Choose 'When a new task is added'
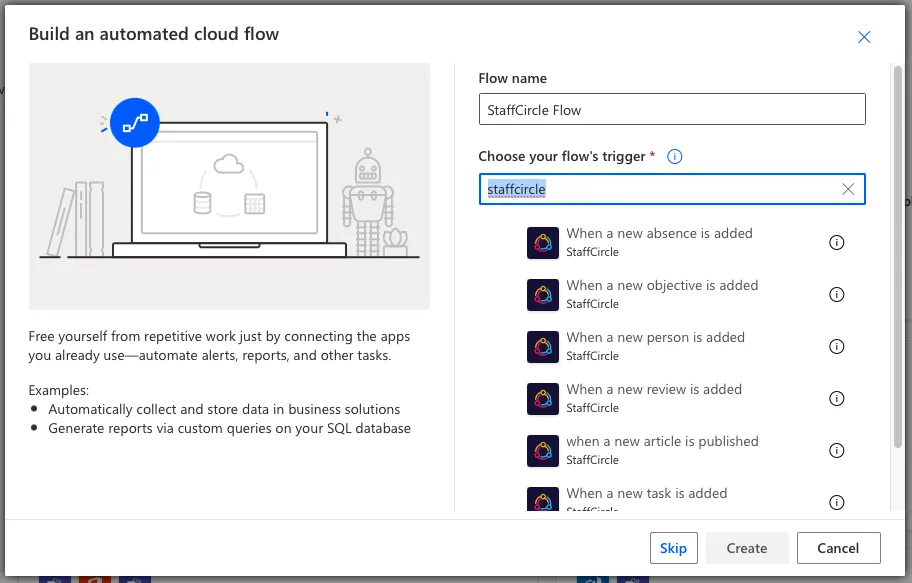The width and height of the screenshot is (912, 583). [x=647, y=493]
